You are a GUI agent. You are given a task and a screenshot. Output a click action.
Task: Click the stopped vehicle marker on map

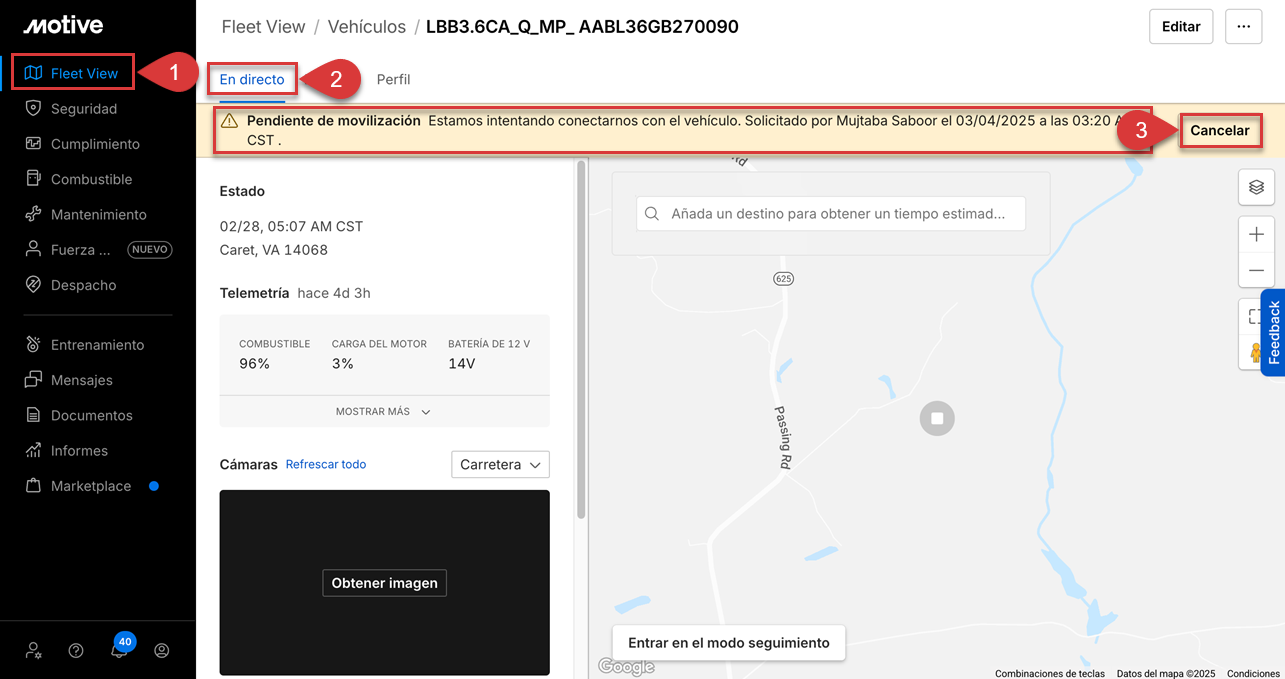pyautogui.click(x=937, y=418)
